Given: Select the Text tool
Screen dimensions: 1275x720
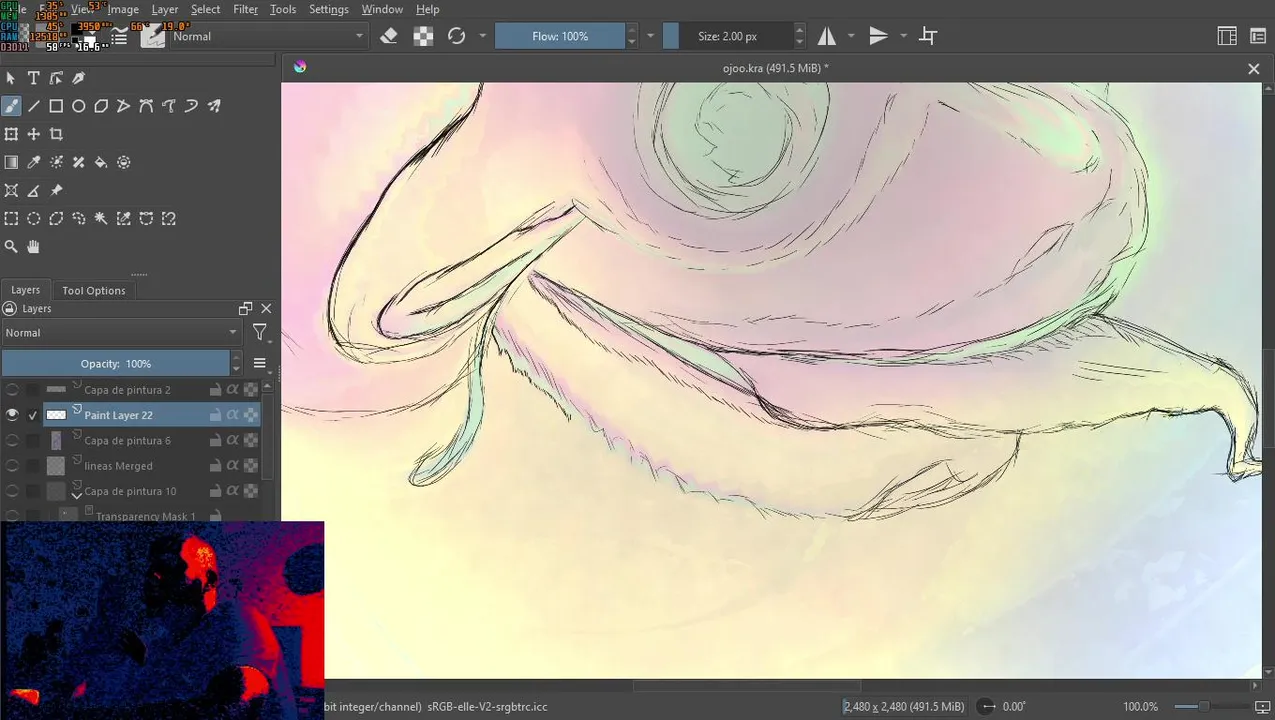Looking at the screenshot, I should click(33, 78).
